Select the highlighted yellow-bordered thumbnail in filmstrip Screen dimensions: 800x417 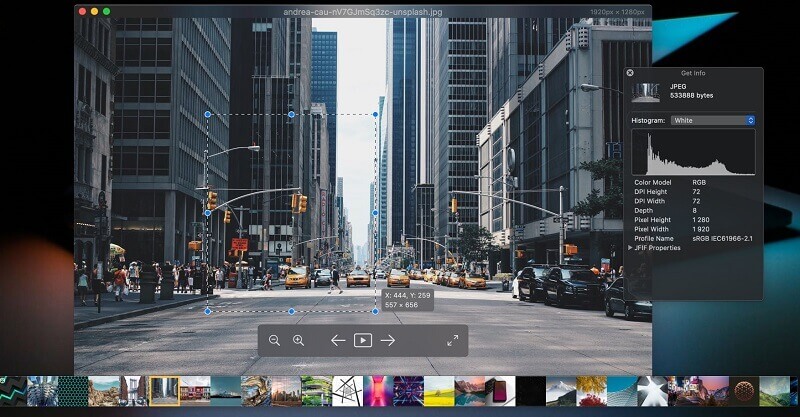(164, 390)
